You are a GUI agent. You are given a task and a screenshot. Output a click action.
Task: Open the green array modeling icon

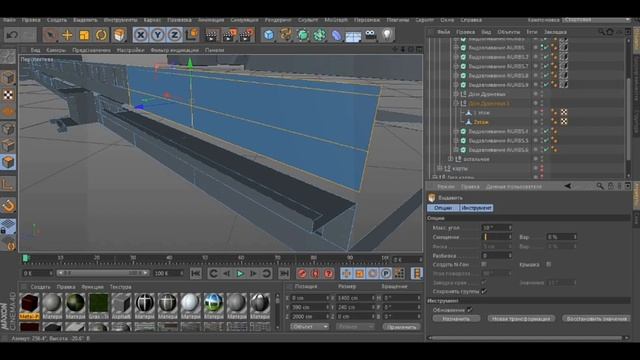click(x=320, y=35)
